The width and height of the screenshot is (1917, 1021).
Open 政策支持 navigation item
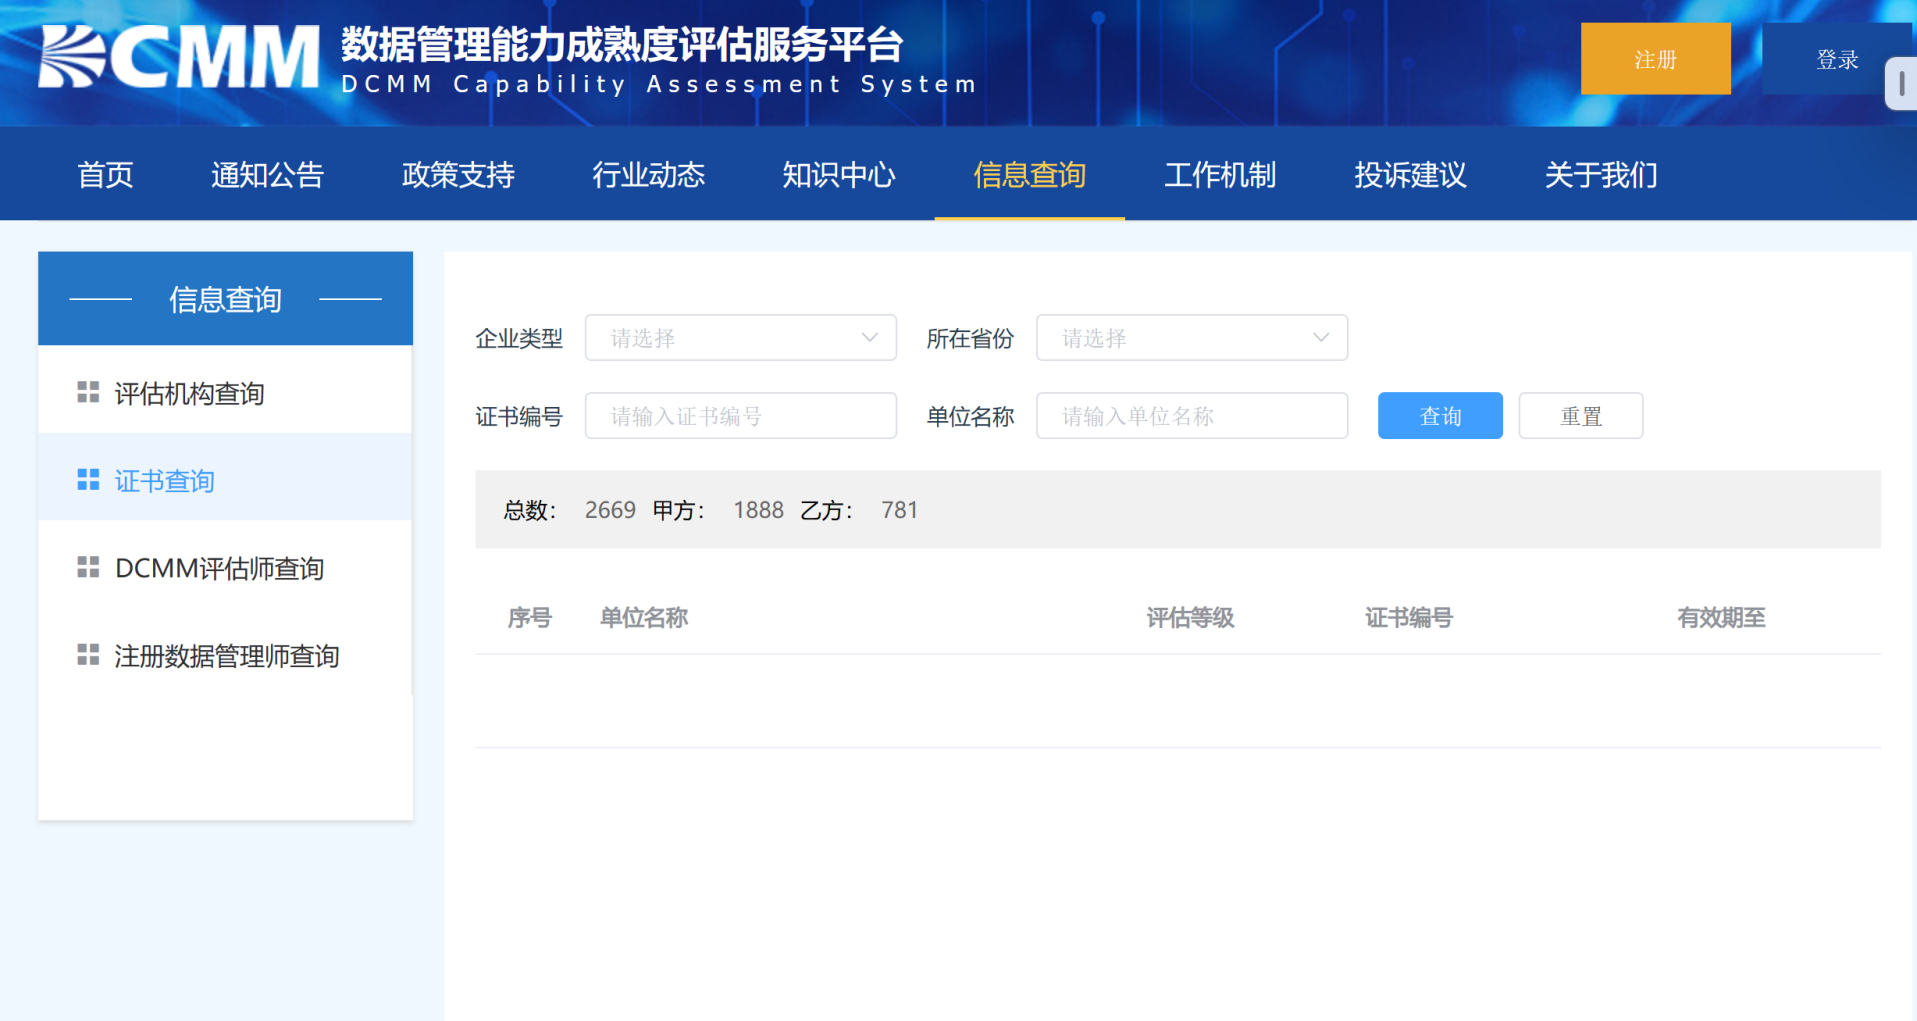(458, 175)
